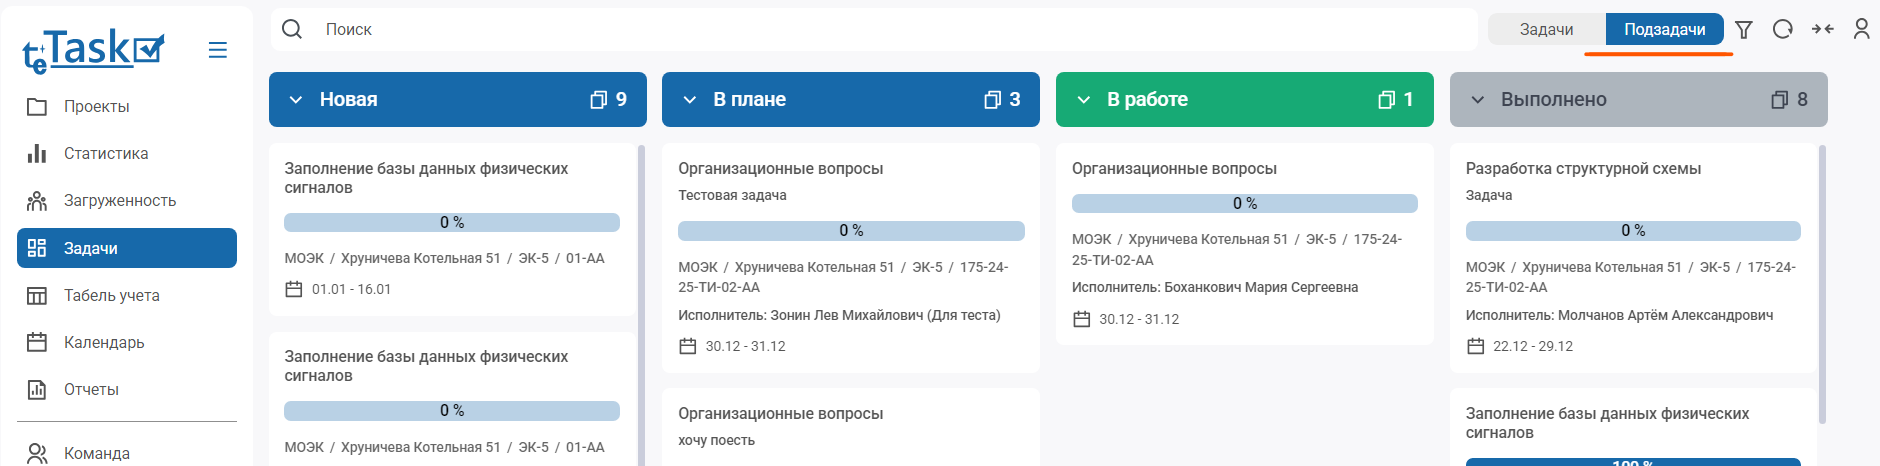Click the filter funnel icon
This screenshot has width=1880, height=466.
[x=1744, y=30]
